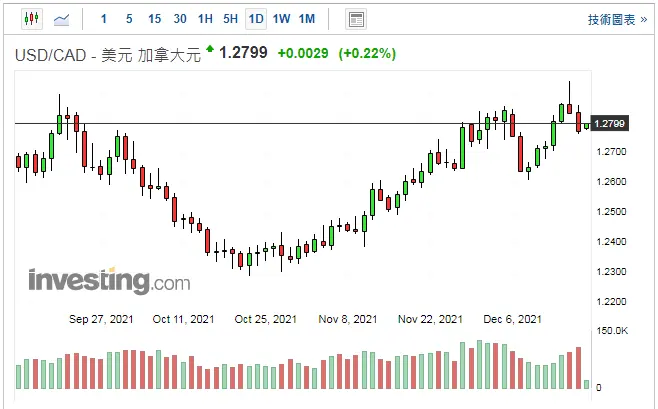Click the Nov 8, 2021 date axis label
This screenshot has height=409, width=658.
tap(349, 319)
